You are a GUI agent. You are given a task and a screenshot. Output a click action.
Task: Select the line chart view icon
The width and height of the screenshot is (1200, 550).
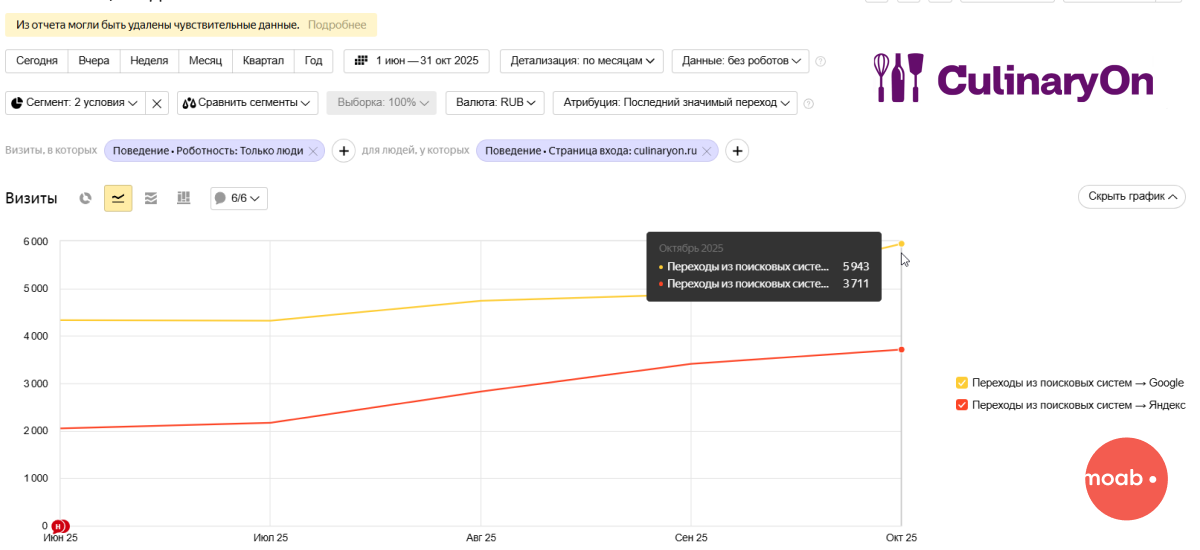click(x=118, y=198)
